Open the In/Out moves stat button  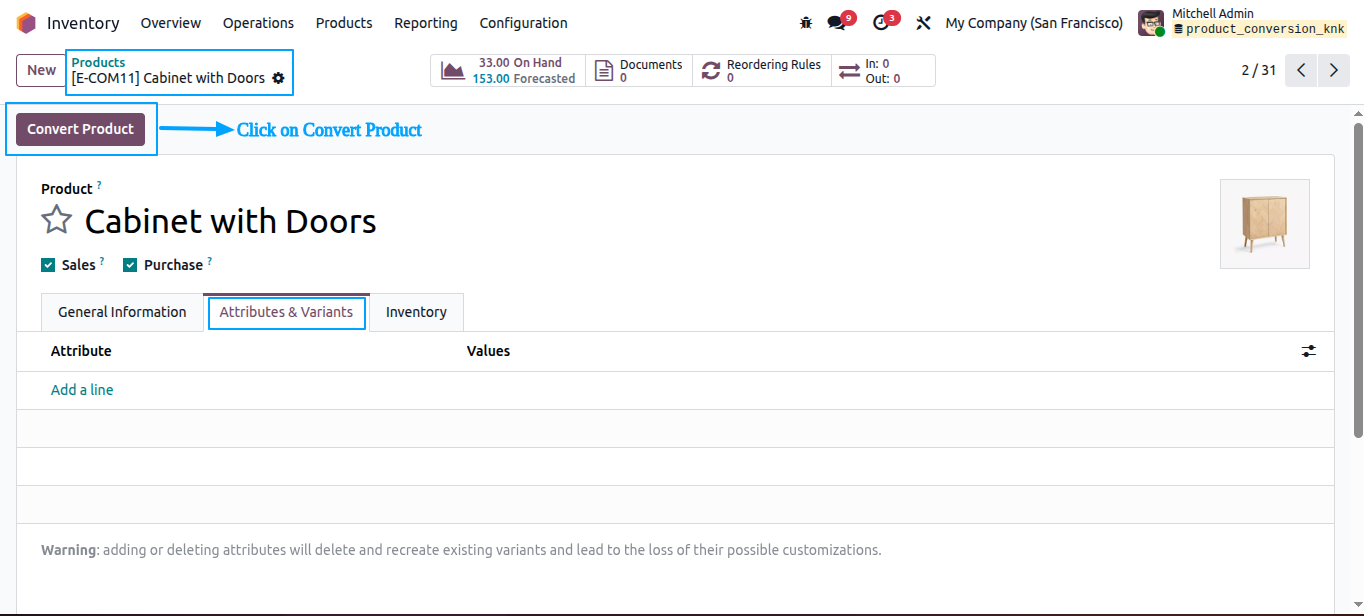pos(883,71)
